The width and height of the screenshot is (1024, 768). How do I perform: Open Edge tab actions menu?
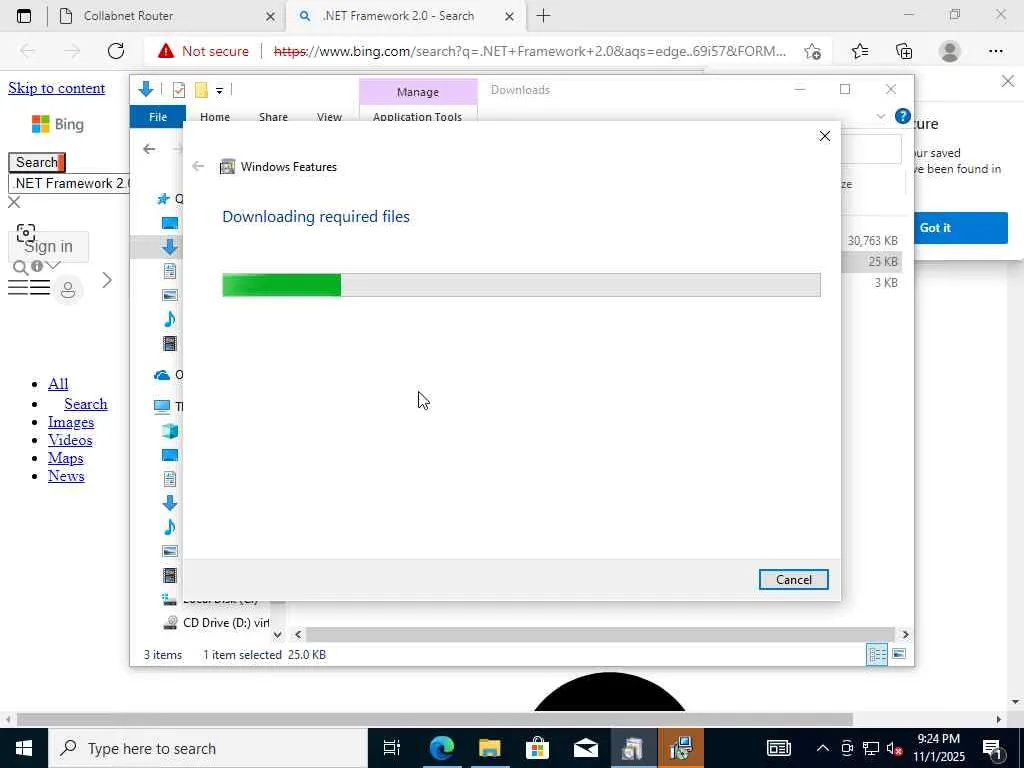tap(24, 16)
